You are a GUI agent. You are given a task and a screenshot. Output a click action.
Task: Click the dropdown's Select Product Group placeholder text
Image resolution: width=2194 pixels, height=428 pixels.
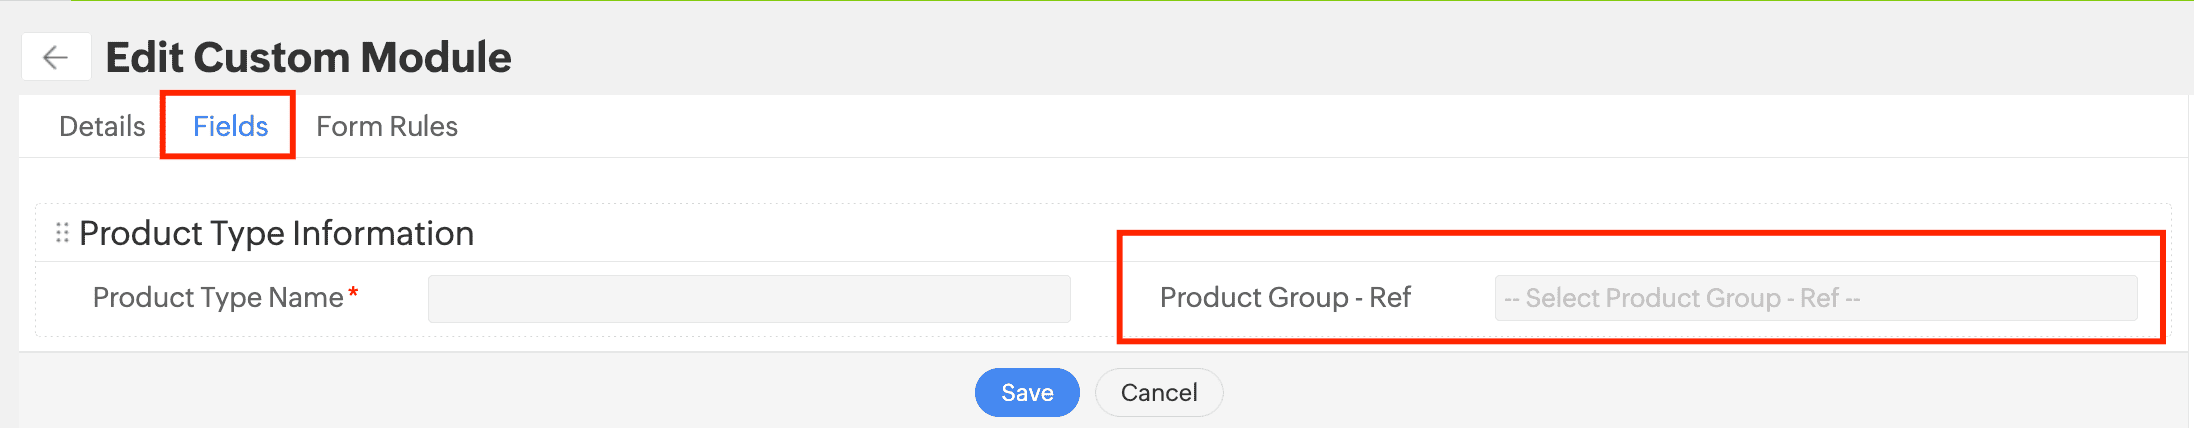click(x=1682, y=299)
